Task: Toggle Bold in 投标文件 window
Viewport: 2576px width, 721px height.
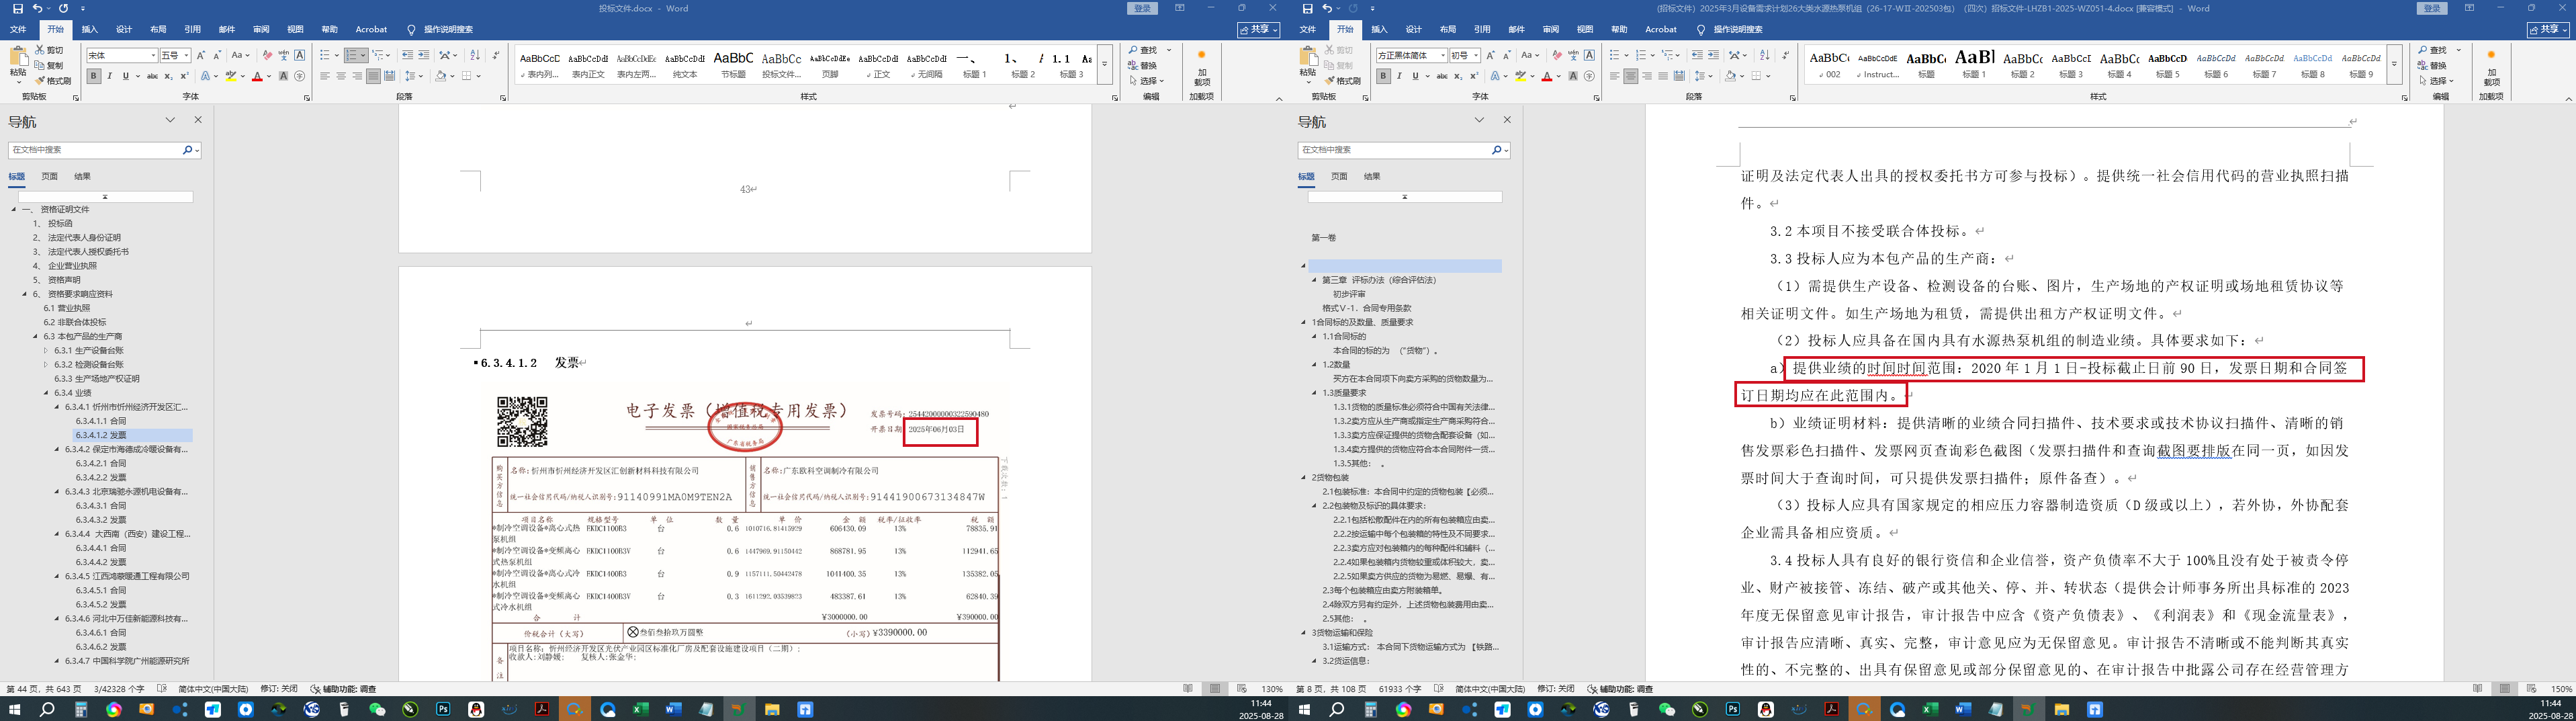Action: click(93, 76)
